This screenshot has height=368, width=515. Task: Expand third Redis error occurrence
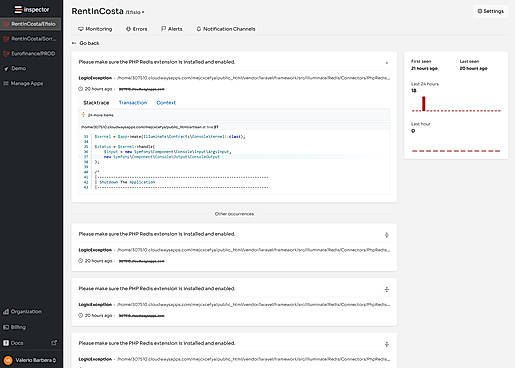point(387,289)
